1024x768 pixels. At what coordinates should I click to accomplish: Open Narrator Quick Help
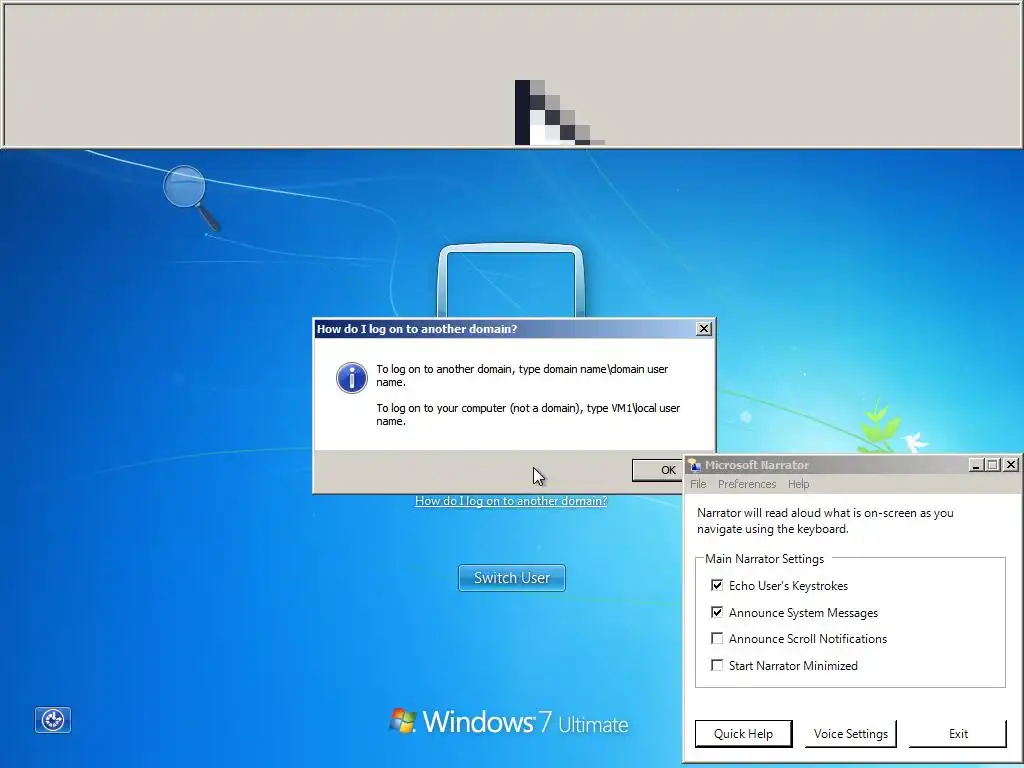(x=743, y=734)
